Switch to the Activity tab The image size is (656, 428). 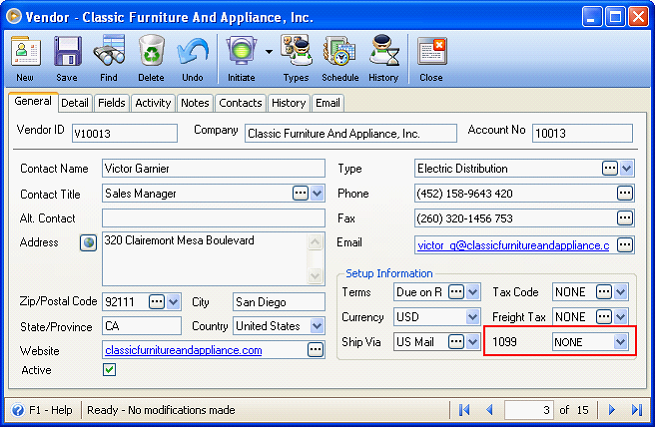point(153,103)
